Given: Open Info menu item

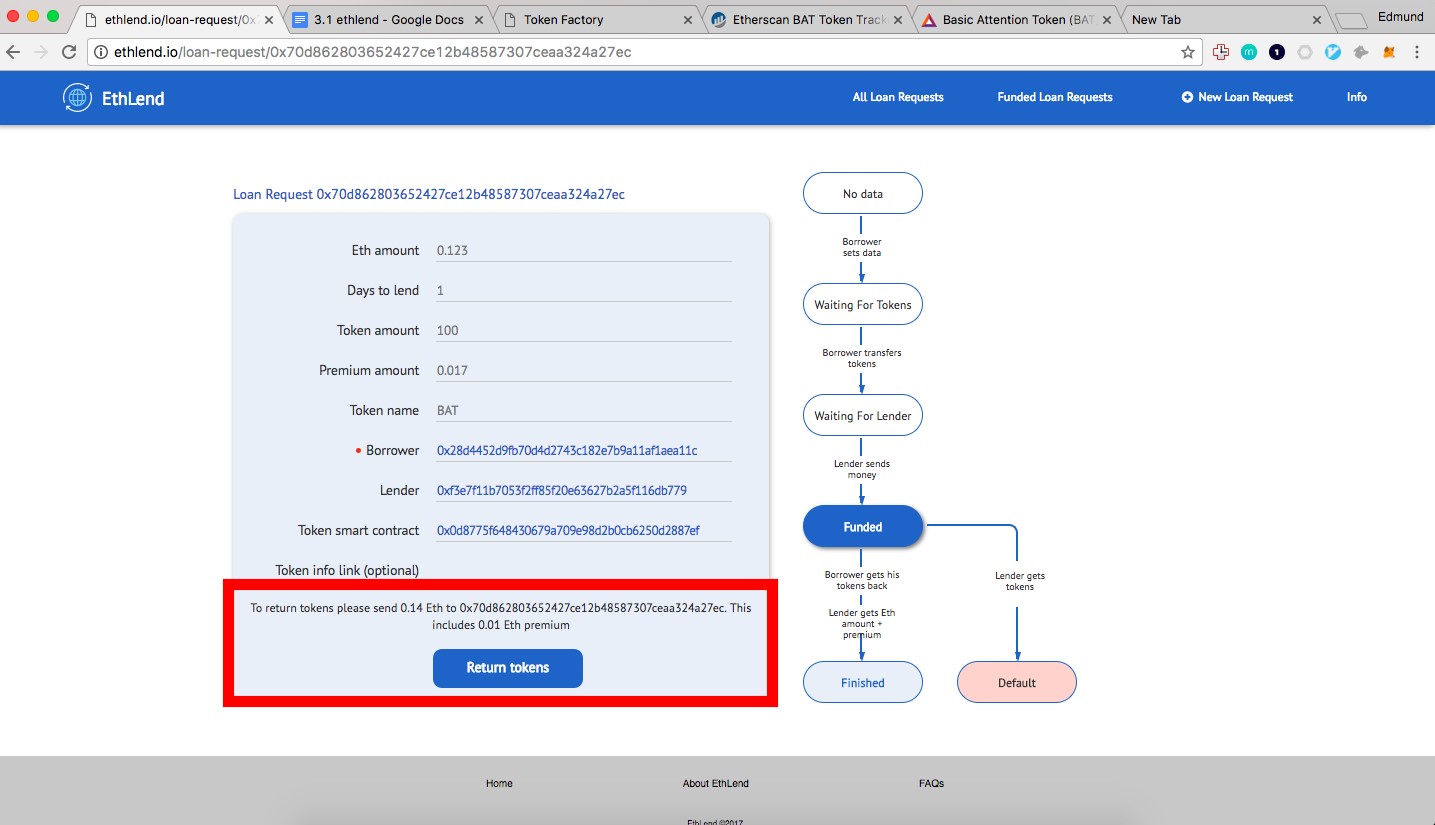Looking at the screenshot, I should pyautogui.click(x=1356, y=97).
